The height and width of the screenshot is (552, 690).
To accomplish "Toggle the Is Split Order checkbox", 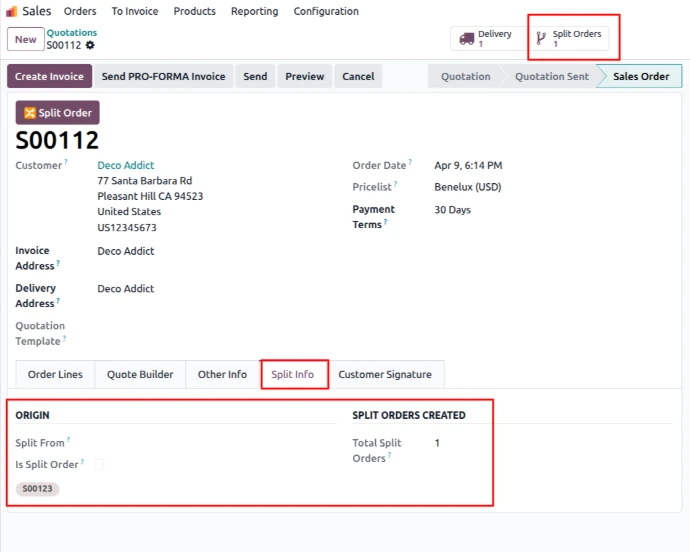I will 98,464.
